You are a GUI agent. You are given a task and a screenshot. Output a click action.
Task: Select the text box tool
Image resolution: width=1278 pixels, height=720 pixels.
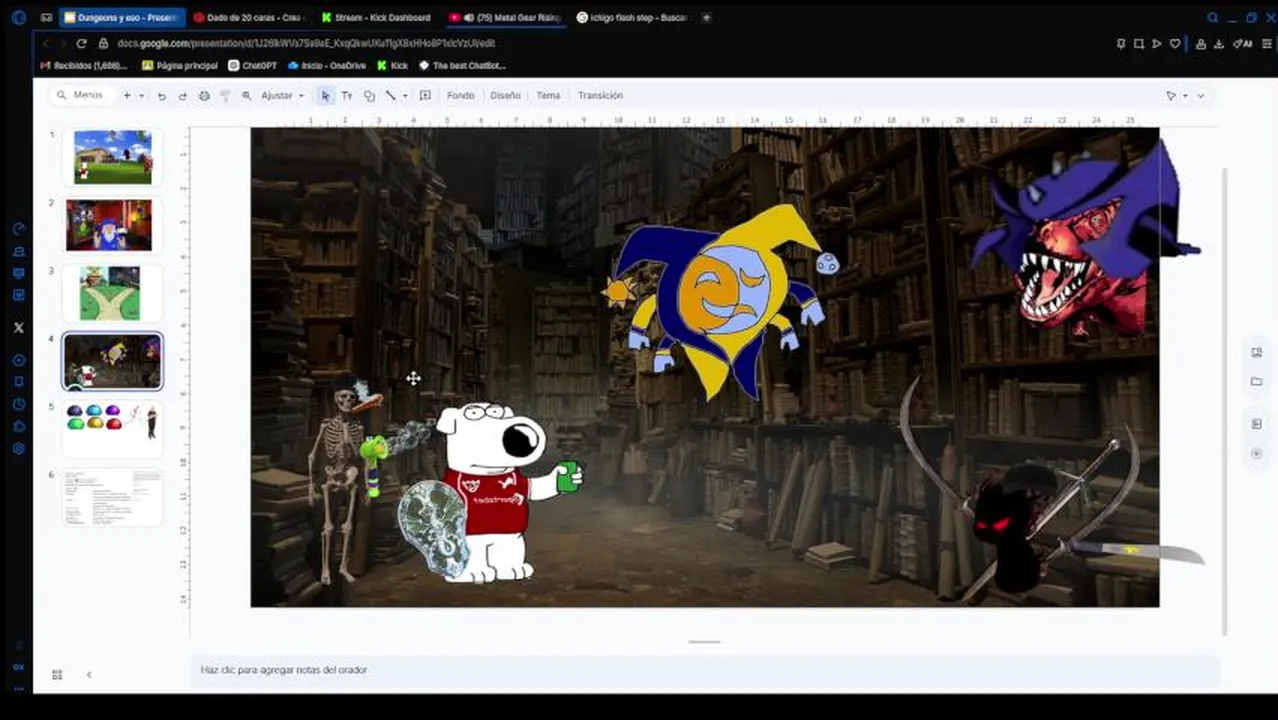coord(347,96)
